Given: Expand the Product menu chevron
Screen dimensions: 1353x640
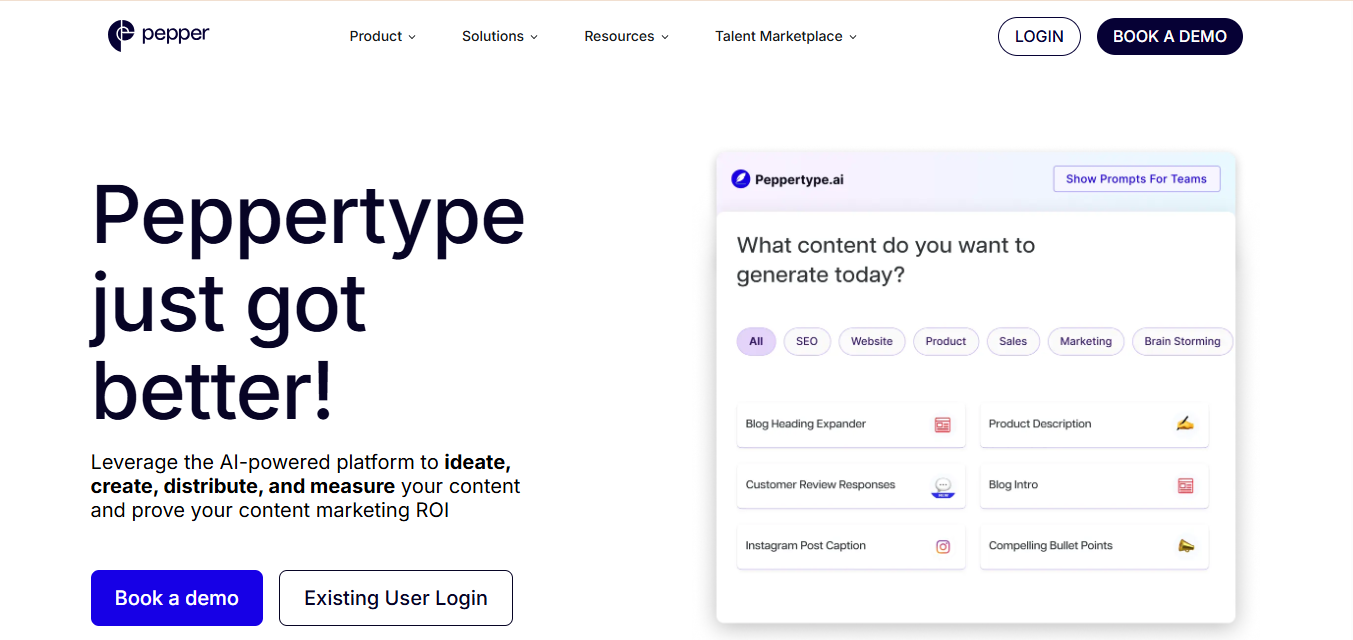Looking at the screenshot, I should point(411,37).
